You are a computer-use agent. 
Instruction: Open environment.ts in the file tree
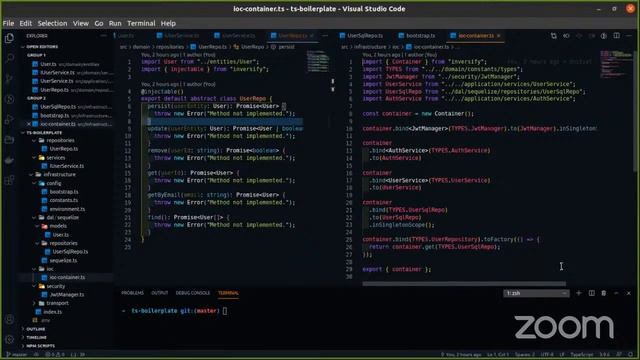(67, 209)
